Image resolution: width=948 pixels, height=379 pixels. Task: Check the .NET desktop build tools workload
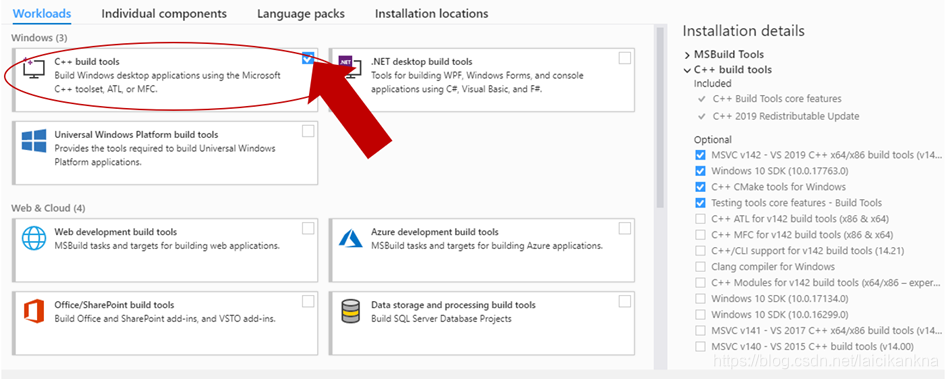[x=625, y=58]
